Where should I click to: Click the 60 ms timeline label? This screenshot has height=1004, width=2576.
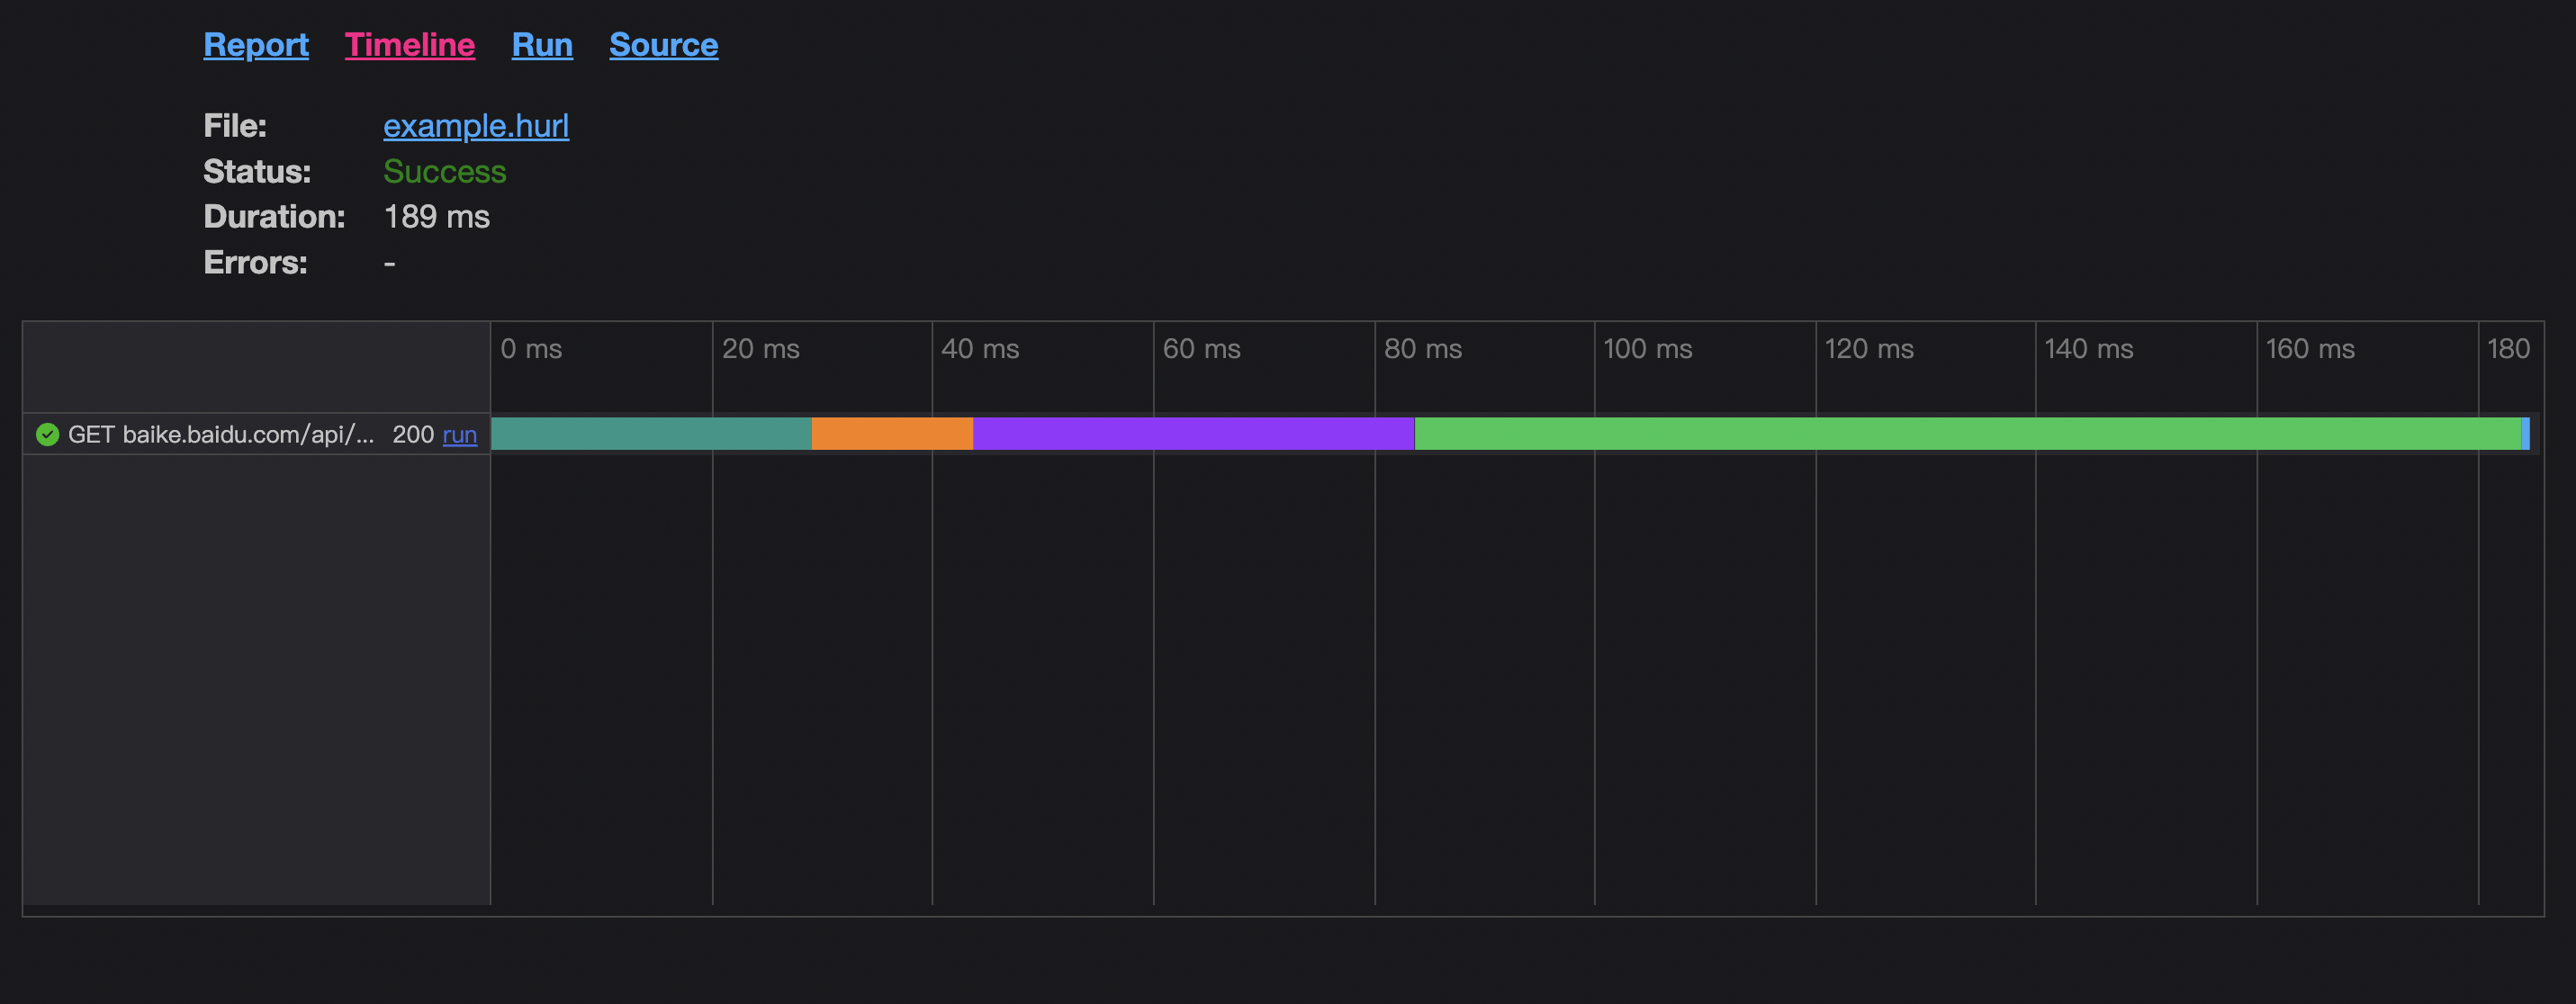click(1202, 349)
